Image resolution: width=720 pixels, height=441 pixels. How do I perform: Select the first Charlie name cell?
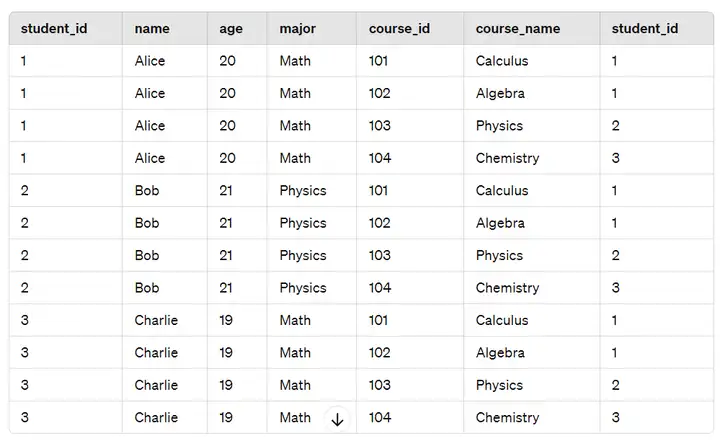coord(156,320)
